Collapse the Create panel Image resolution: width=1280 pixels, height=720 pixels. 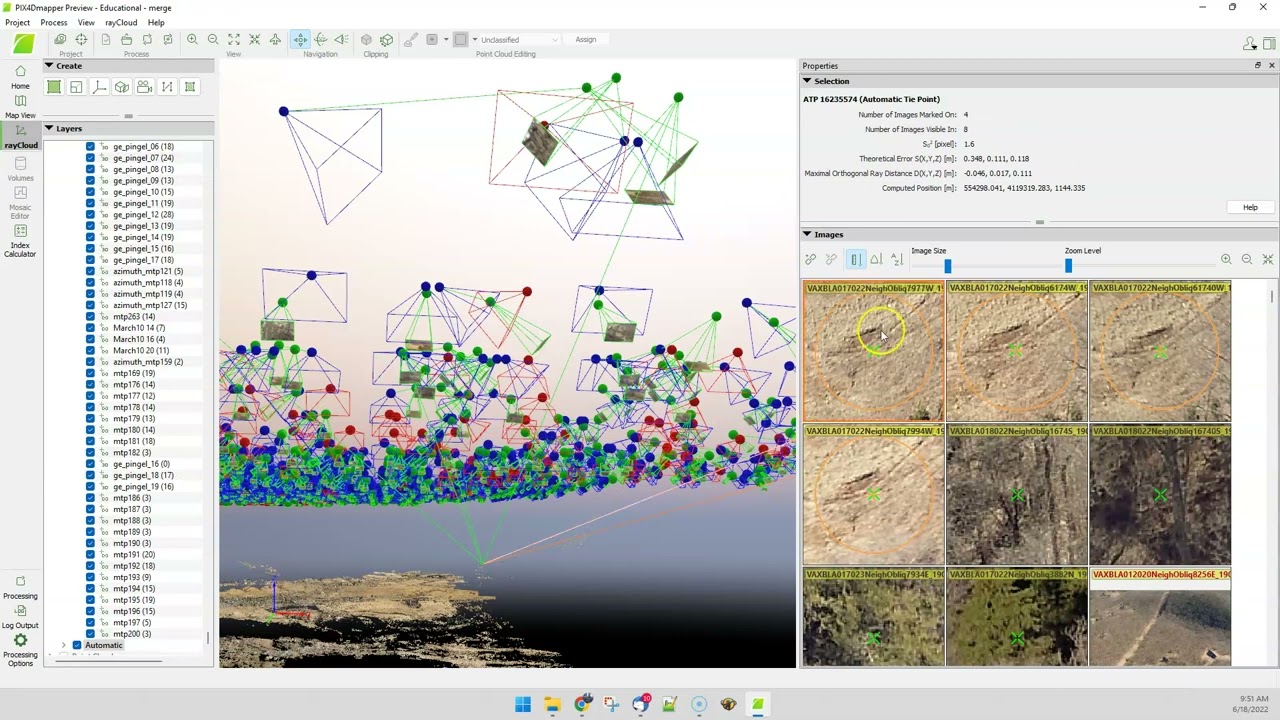click(x=48, y=65)
